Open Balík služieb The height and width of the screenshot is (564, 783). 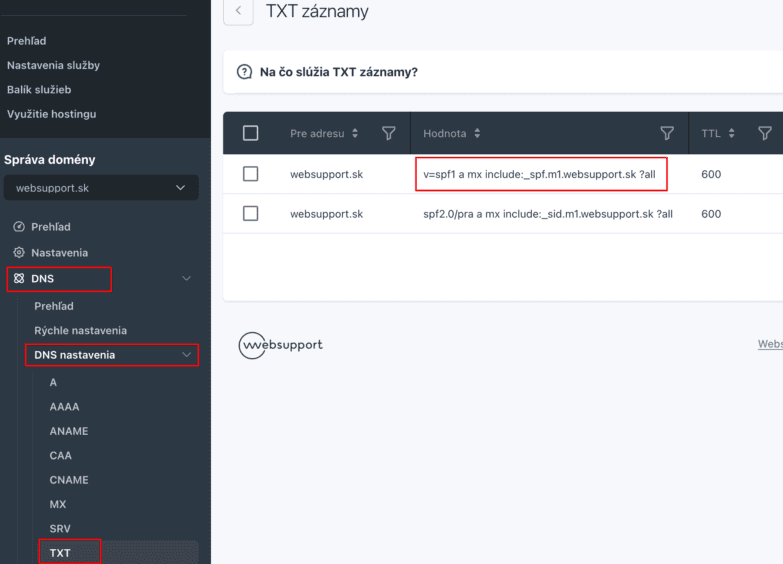(x=39, y=90)
